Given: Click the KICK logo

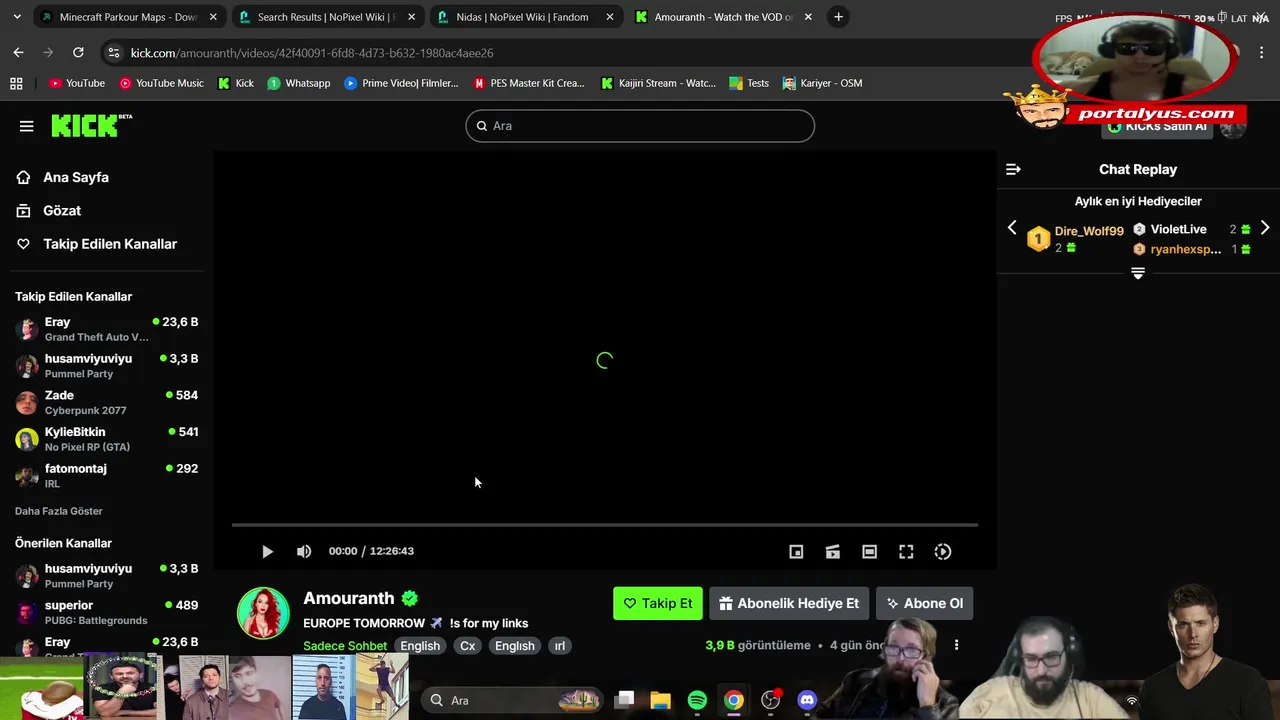Looking at the screenshot, I should (x=91, y=125).
